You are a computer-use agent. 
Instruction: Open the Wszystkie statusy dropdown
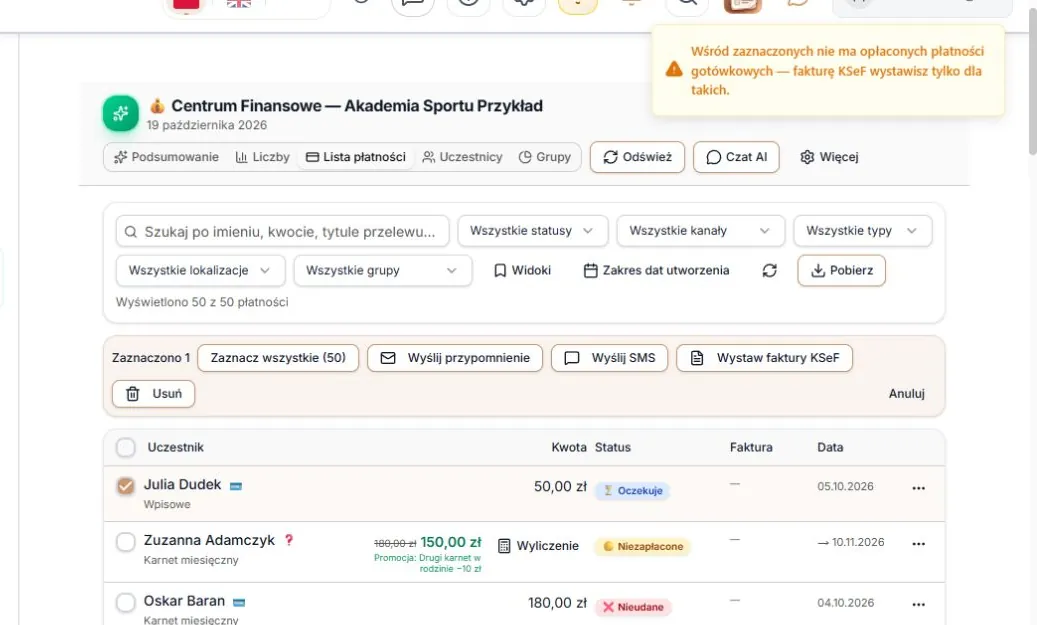coord(532,231)
